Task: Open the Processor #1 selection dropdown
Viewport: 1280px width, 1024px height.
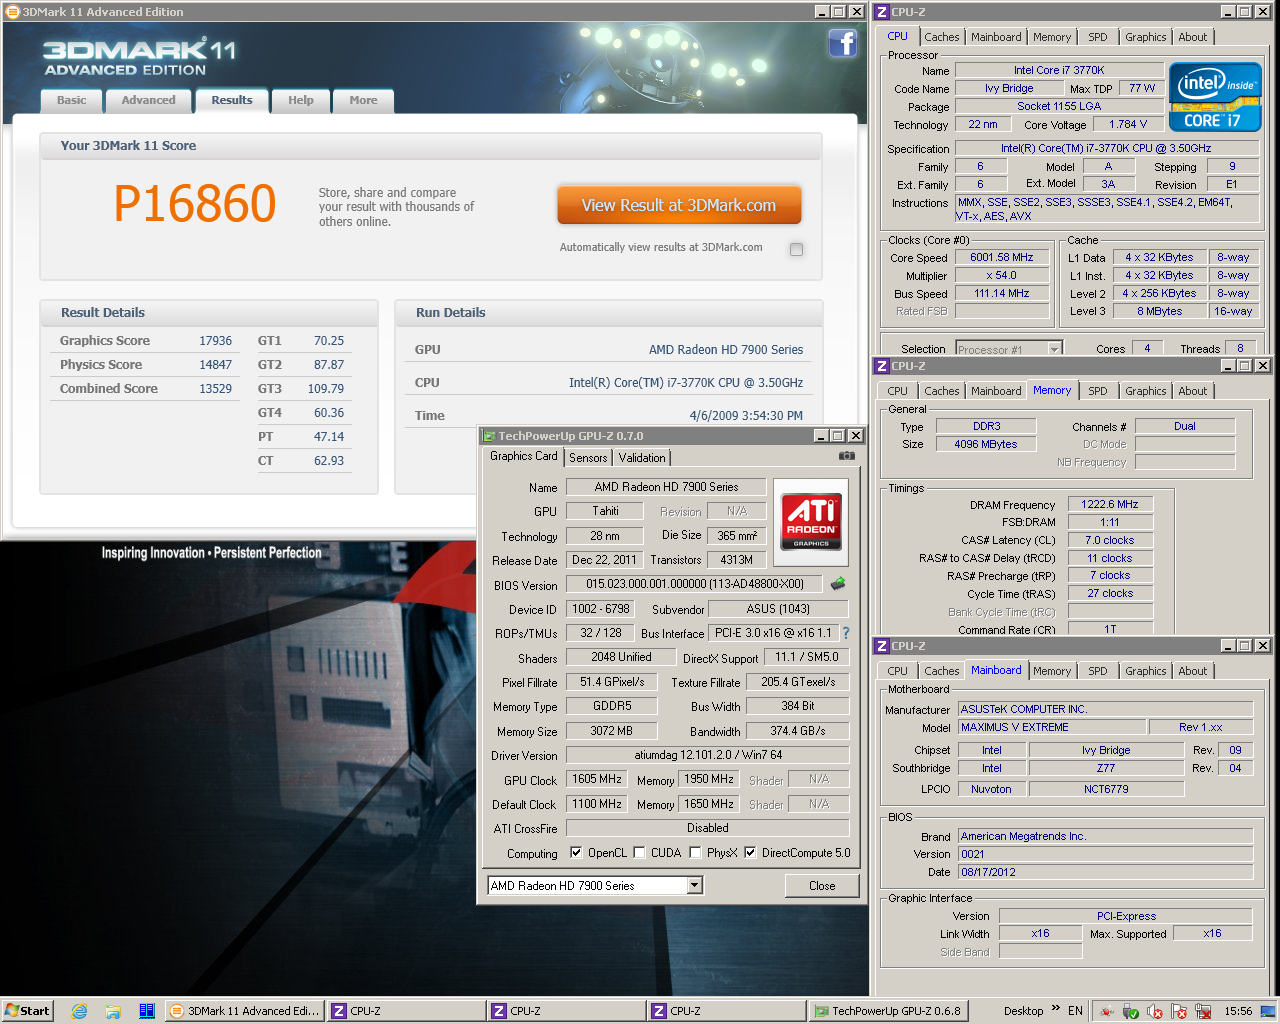Action: click(x=1054, y=349)
